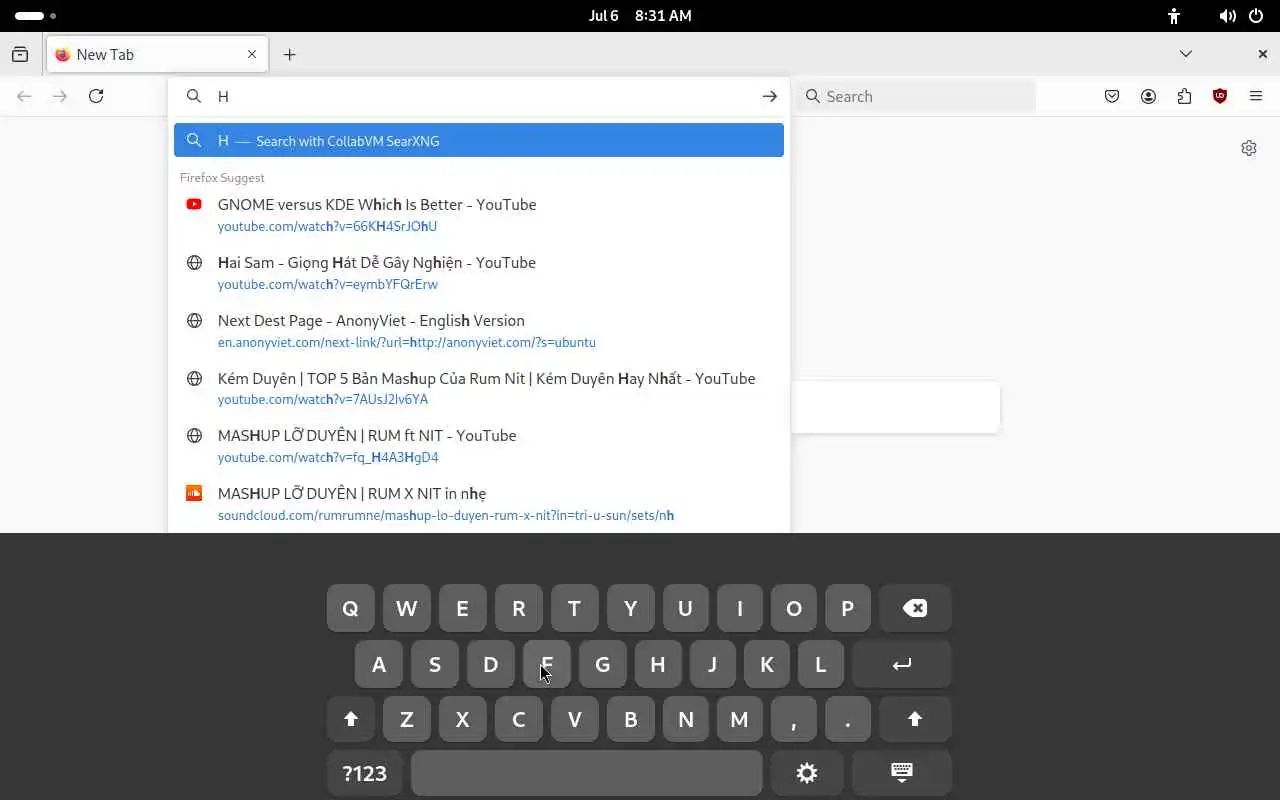Screen dimensions: 1280x800
Task: Open the Pocket save icon
Action: 1112,96
